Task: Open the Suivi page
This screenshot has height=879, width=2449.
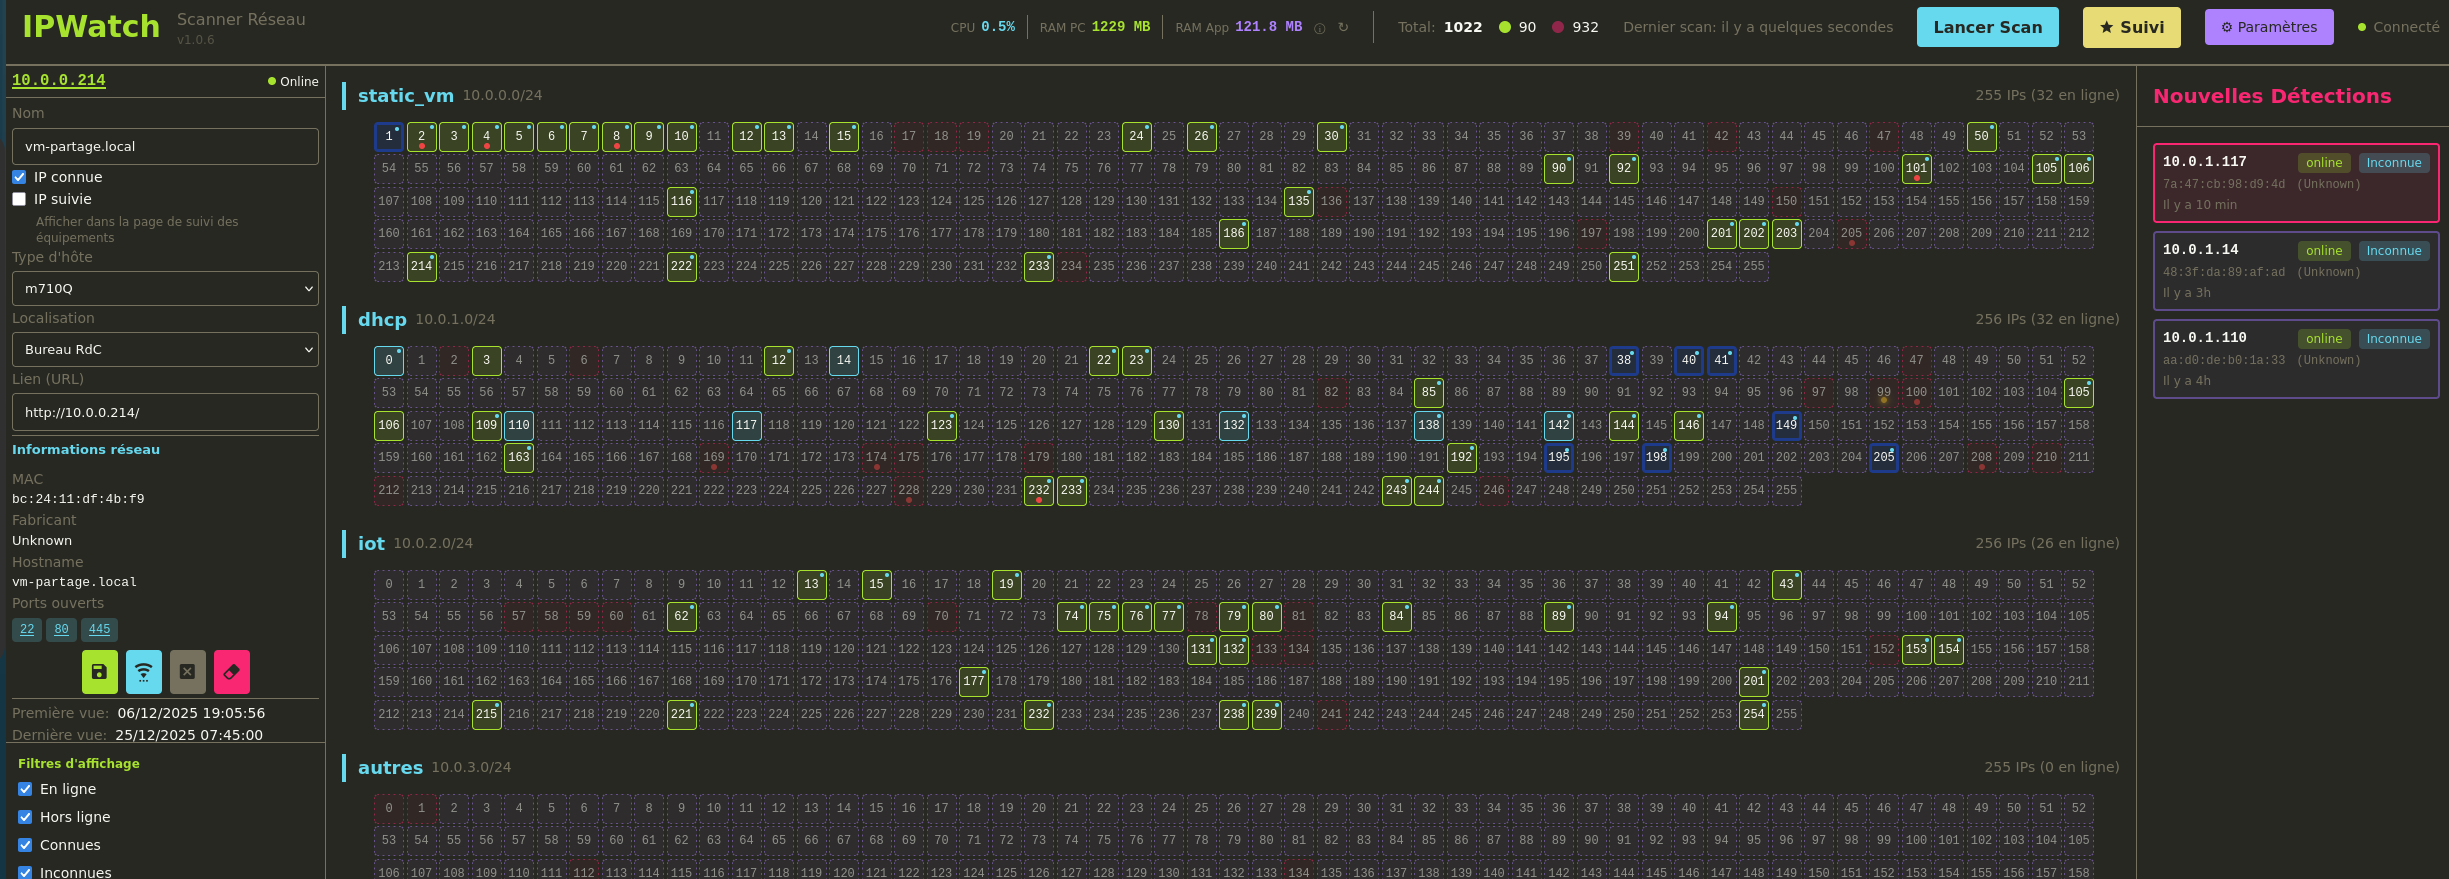Action: point(2131,27)
